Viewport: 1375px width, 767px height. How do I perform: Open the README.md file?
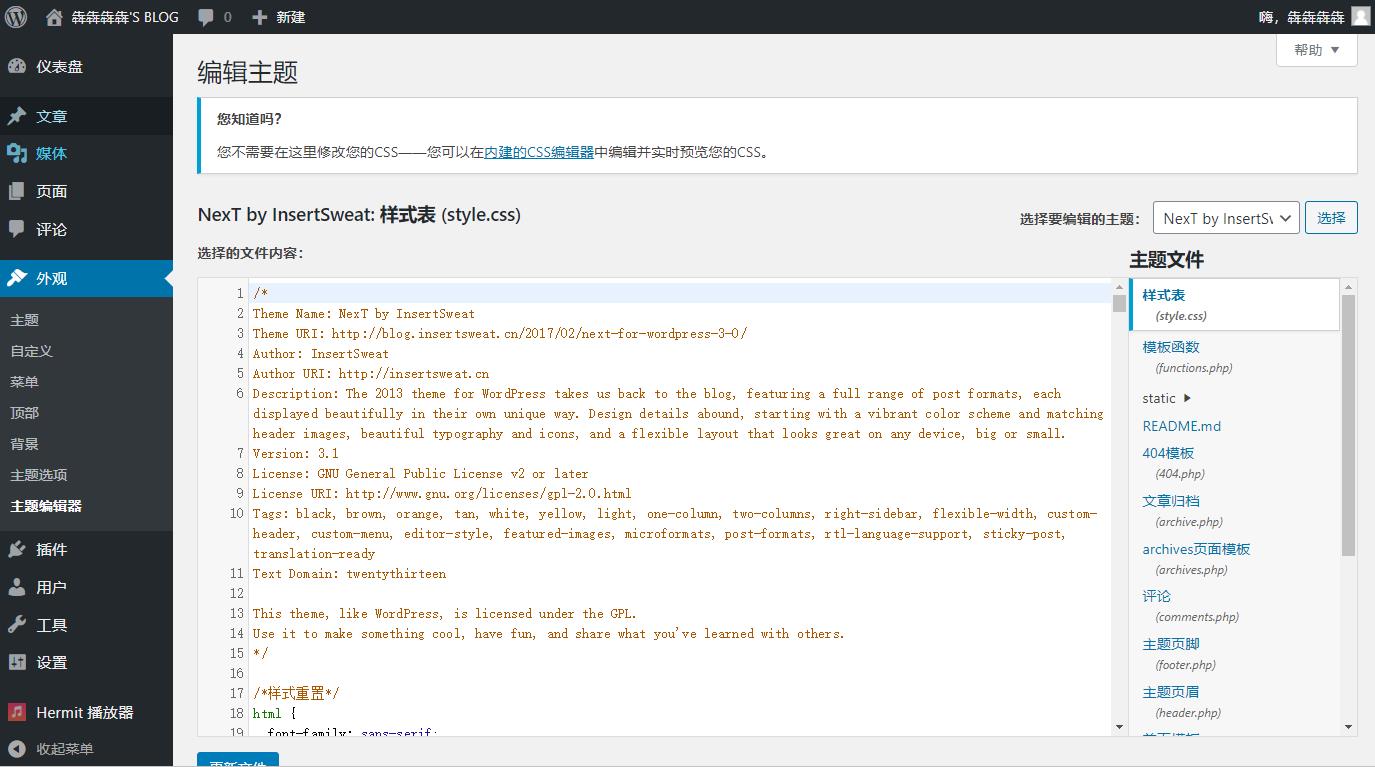(x=1182, y=426)
